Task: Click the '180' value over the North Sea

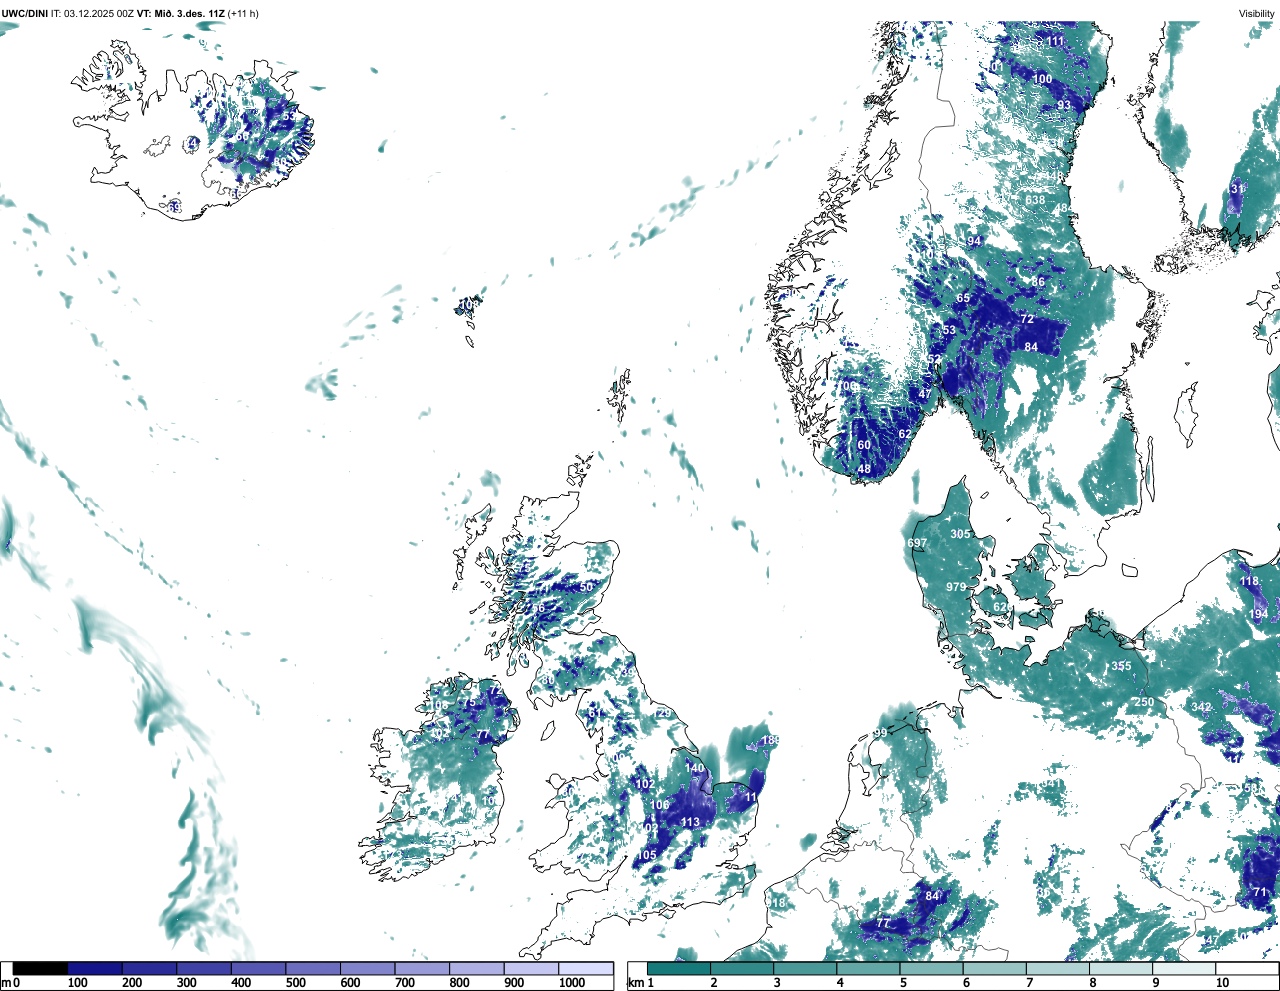Action: coord(769,740)
